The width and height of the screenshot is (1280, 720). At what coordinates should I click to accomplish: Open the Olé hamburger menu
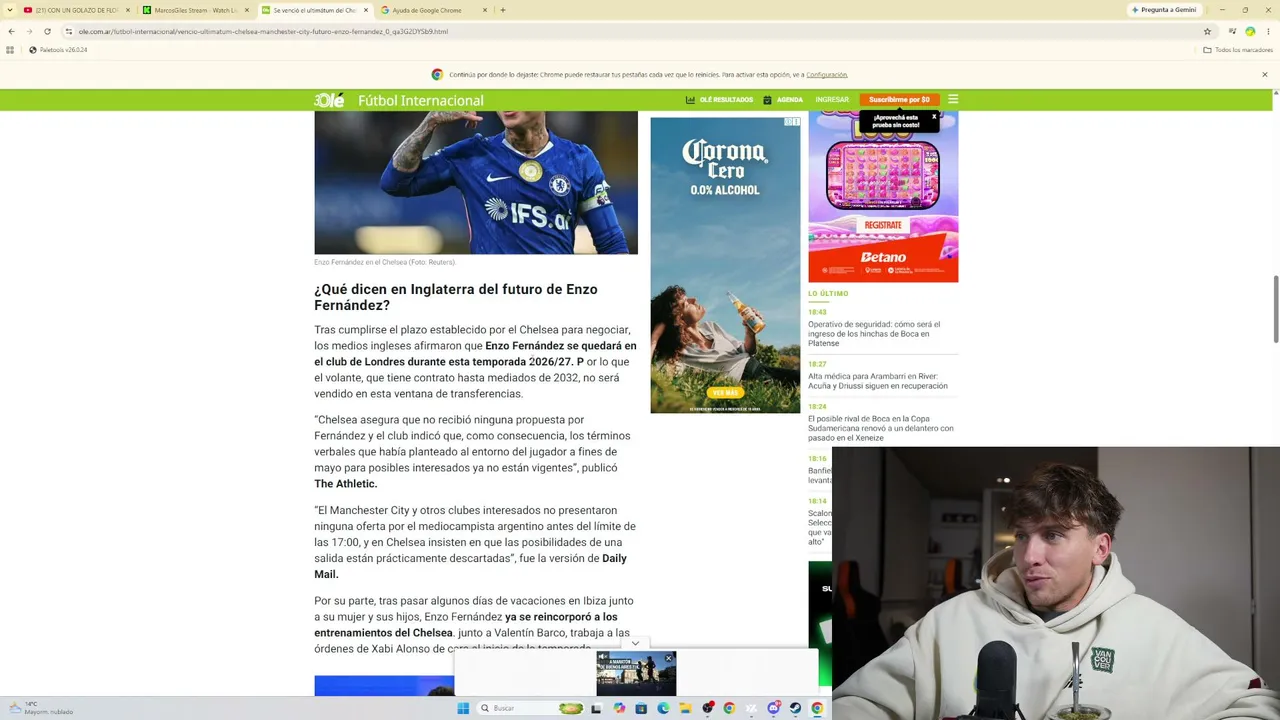click(x=953, y=99)
